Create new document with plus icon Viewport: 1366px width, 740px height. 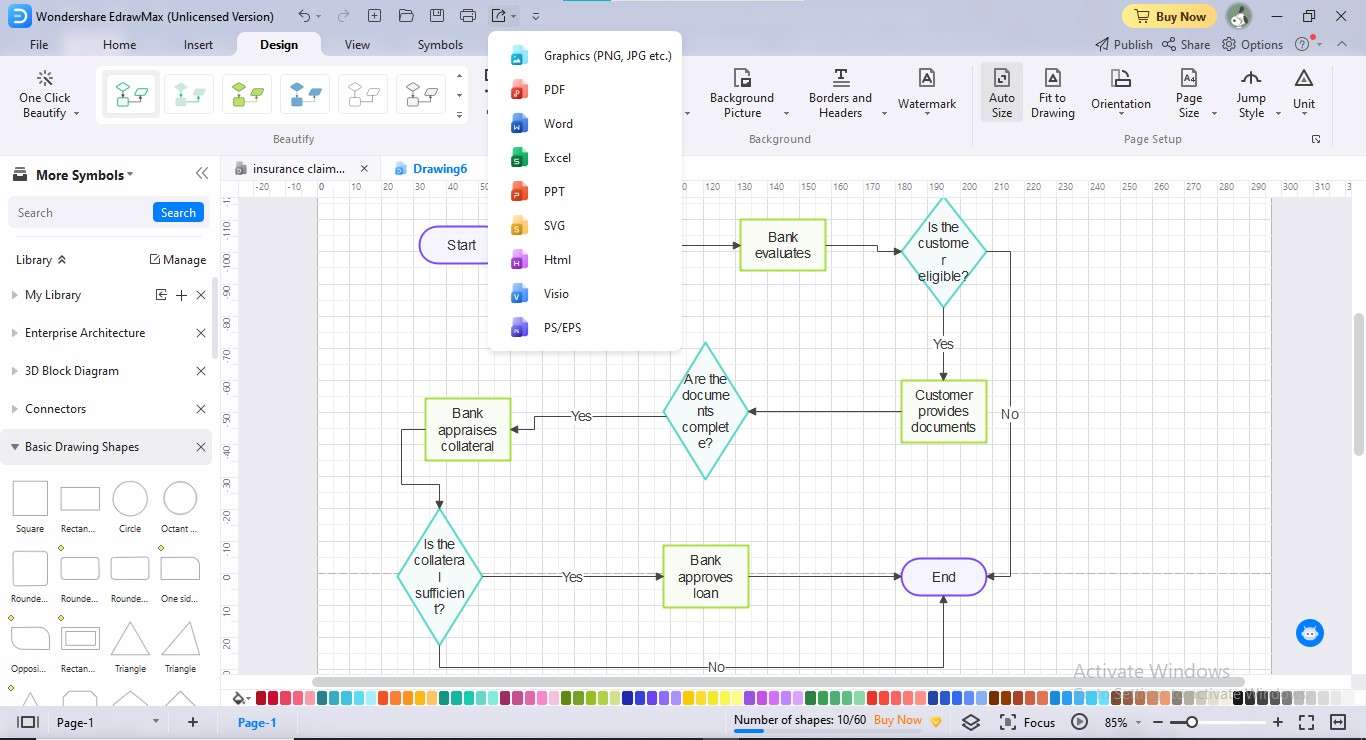[x=374, y=16]
